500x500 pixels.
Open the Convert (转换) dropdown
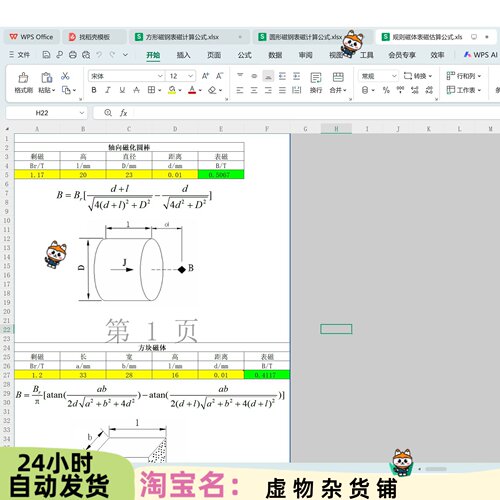(417, 76)
